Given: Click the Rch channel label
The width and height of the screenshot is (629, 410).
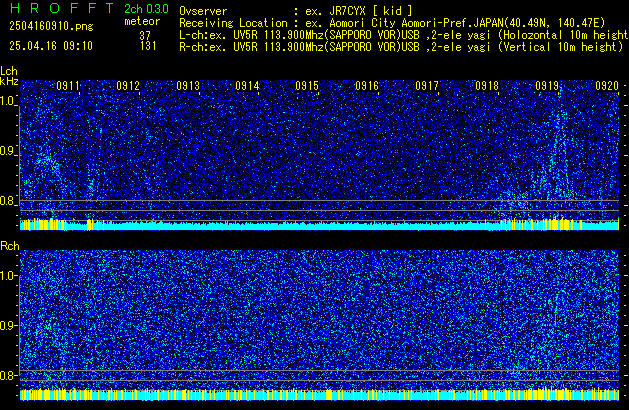Looking at the screenshot, I should tap(10, 246).
